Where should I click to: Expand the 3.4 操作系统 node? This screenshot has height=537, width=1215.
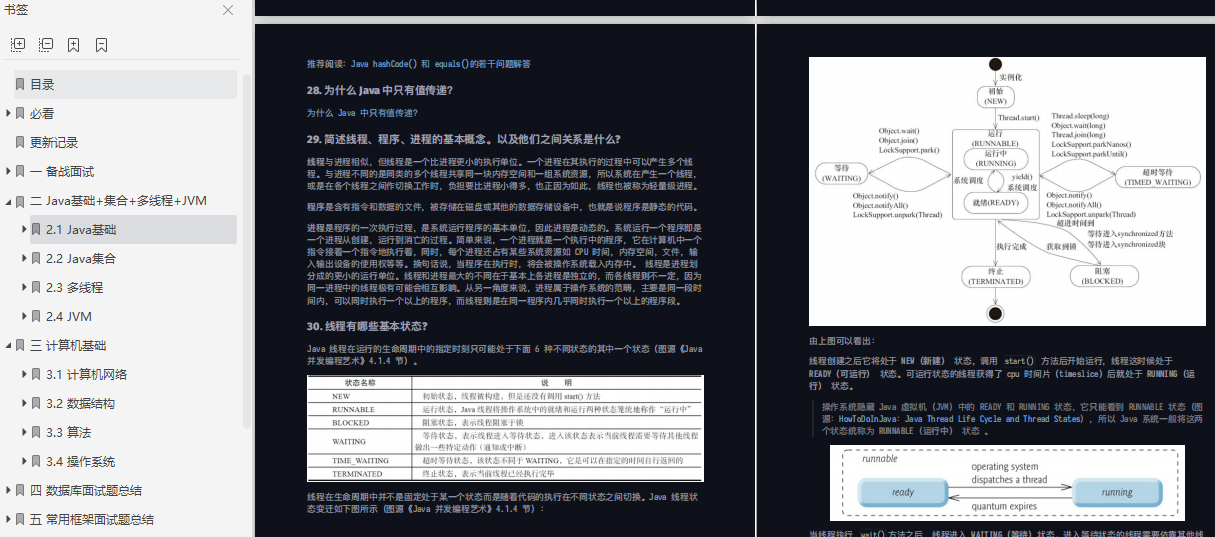click(25, 462)
